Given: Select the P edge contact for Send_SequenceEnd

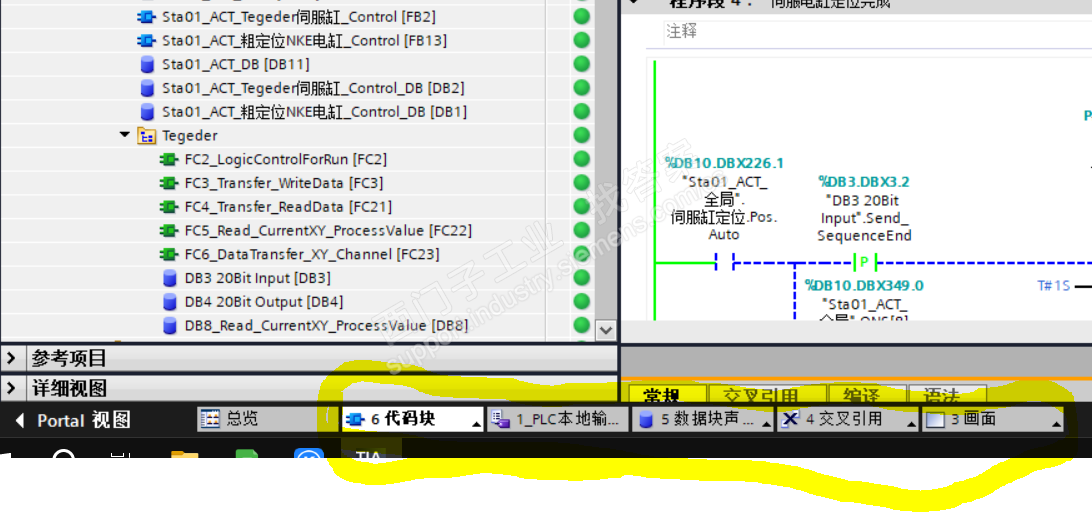Looking at the screenshot, I should click(864, 263).
